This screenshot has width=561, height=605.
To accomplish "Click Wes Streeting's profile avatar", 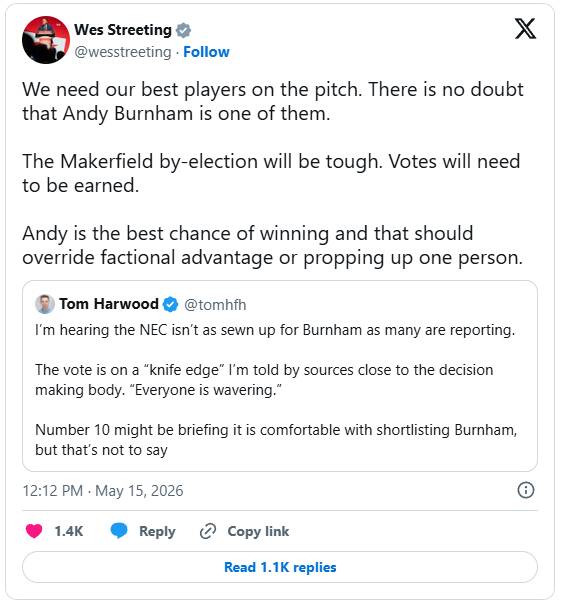I will [x=46, y=40].
